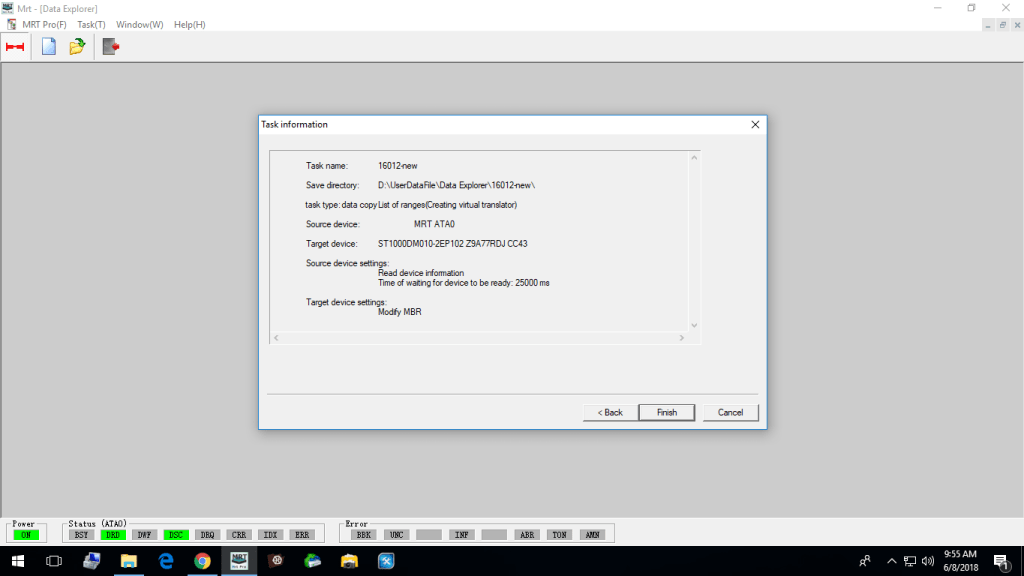1024x576 pixels.
Task: Click the blank document toolbar icon
Action: 48,46
